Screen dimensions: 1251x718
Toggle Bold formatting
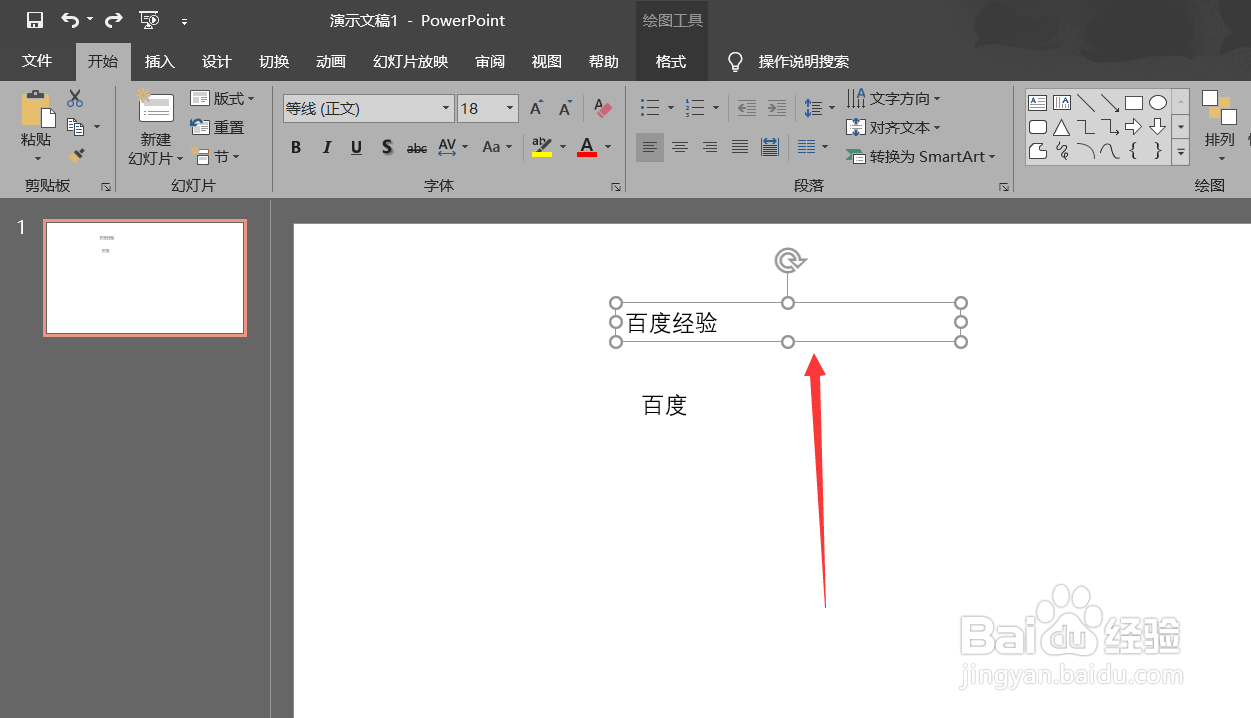point(296,148)
